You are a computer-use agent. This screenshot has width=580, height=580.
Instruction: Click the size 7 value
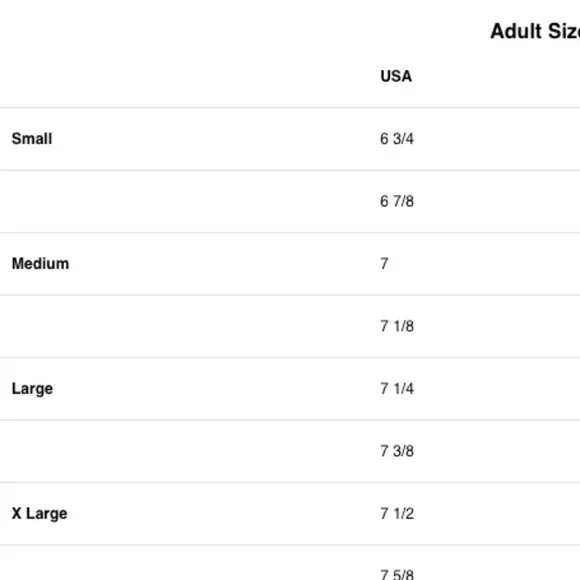click(x=384, y=264)
